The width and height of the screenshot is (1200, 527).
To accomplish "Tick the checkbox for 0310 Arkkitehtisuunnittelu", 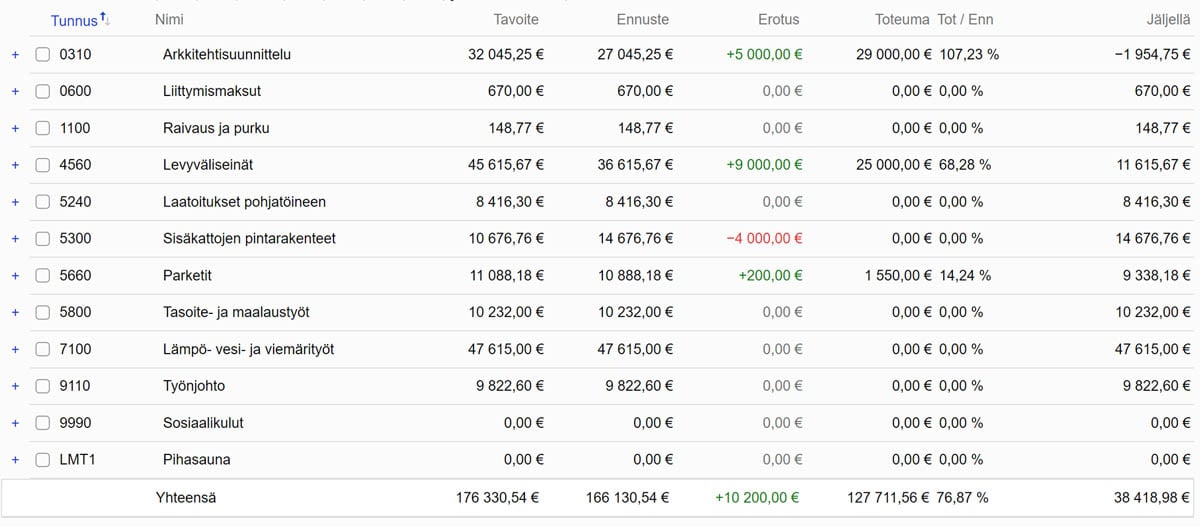I will pyautogui.click(x=42, y=55).
